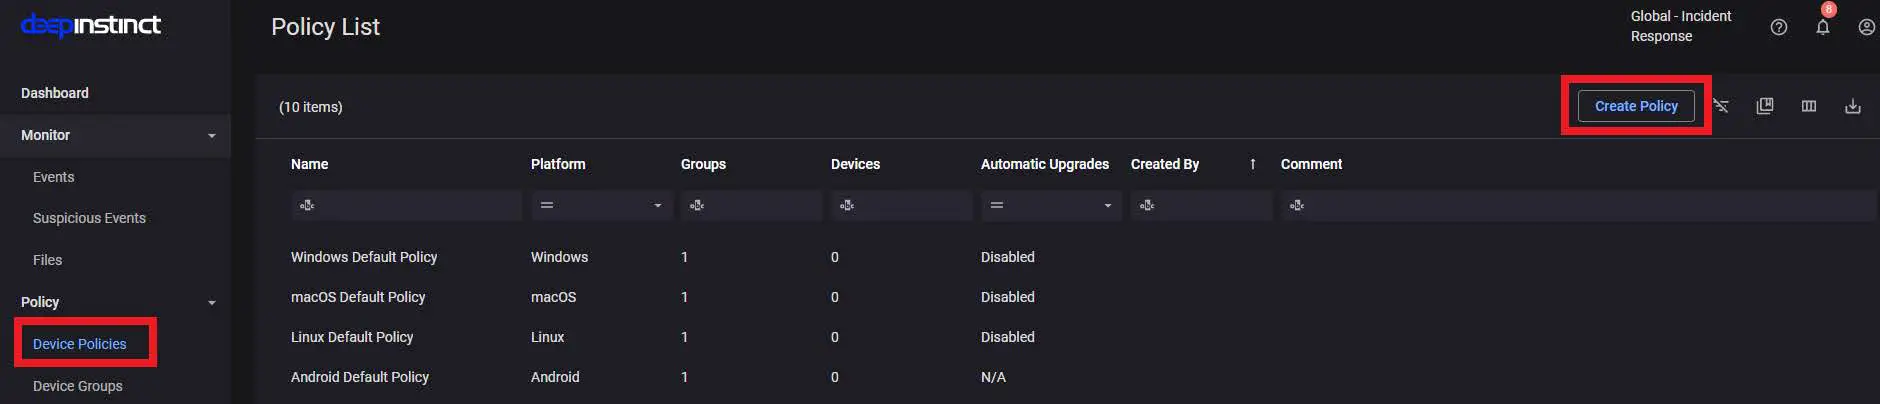
Task: Open the notifications bell
Action: pyautogui.click(x=1823, y=28)
